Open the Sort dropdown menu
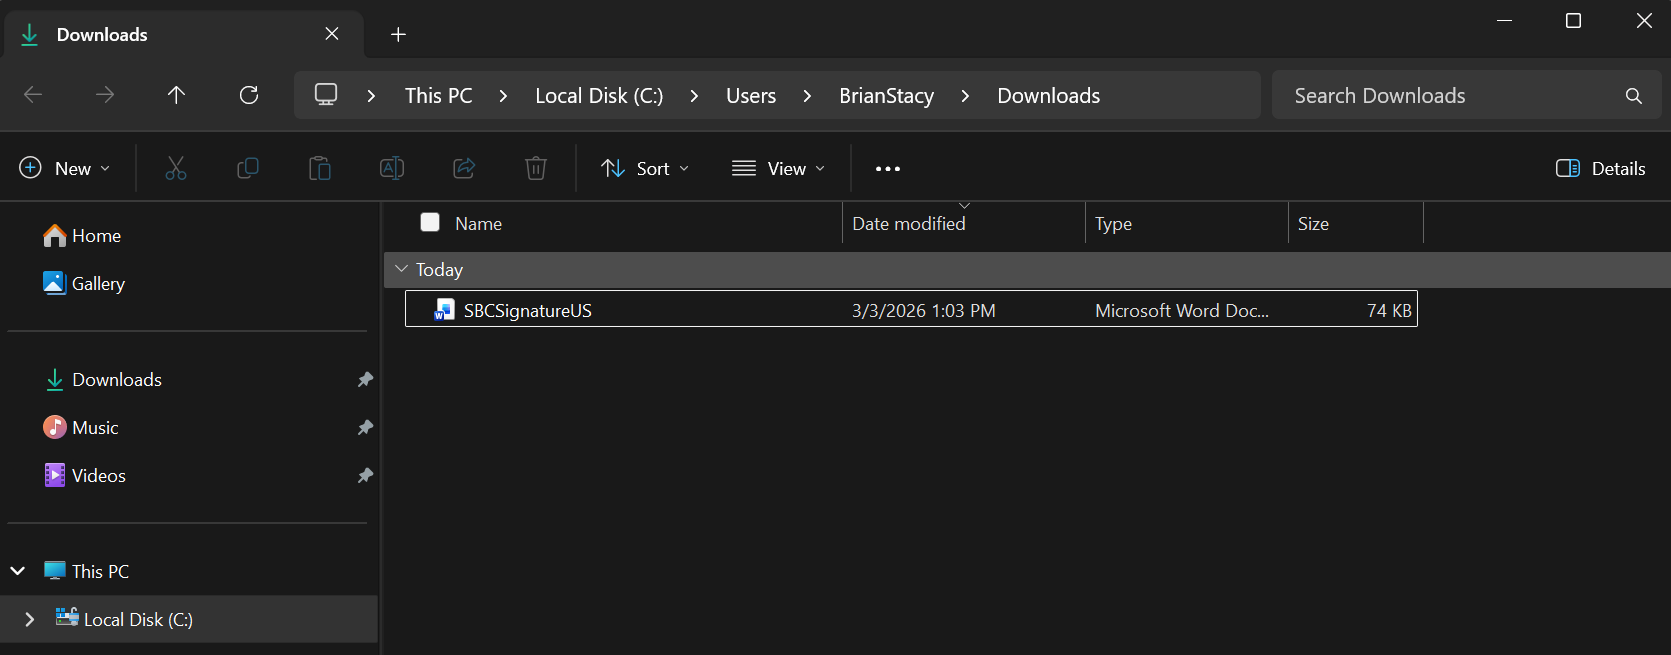1671x655 pixels. [645, 168]
